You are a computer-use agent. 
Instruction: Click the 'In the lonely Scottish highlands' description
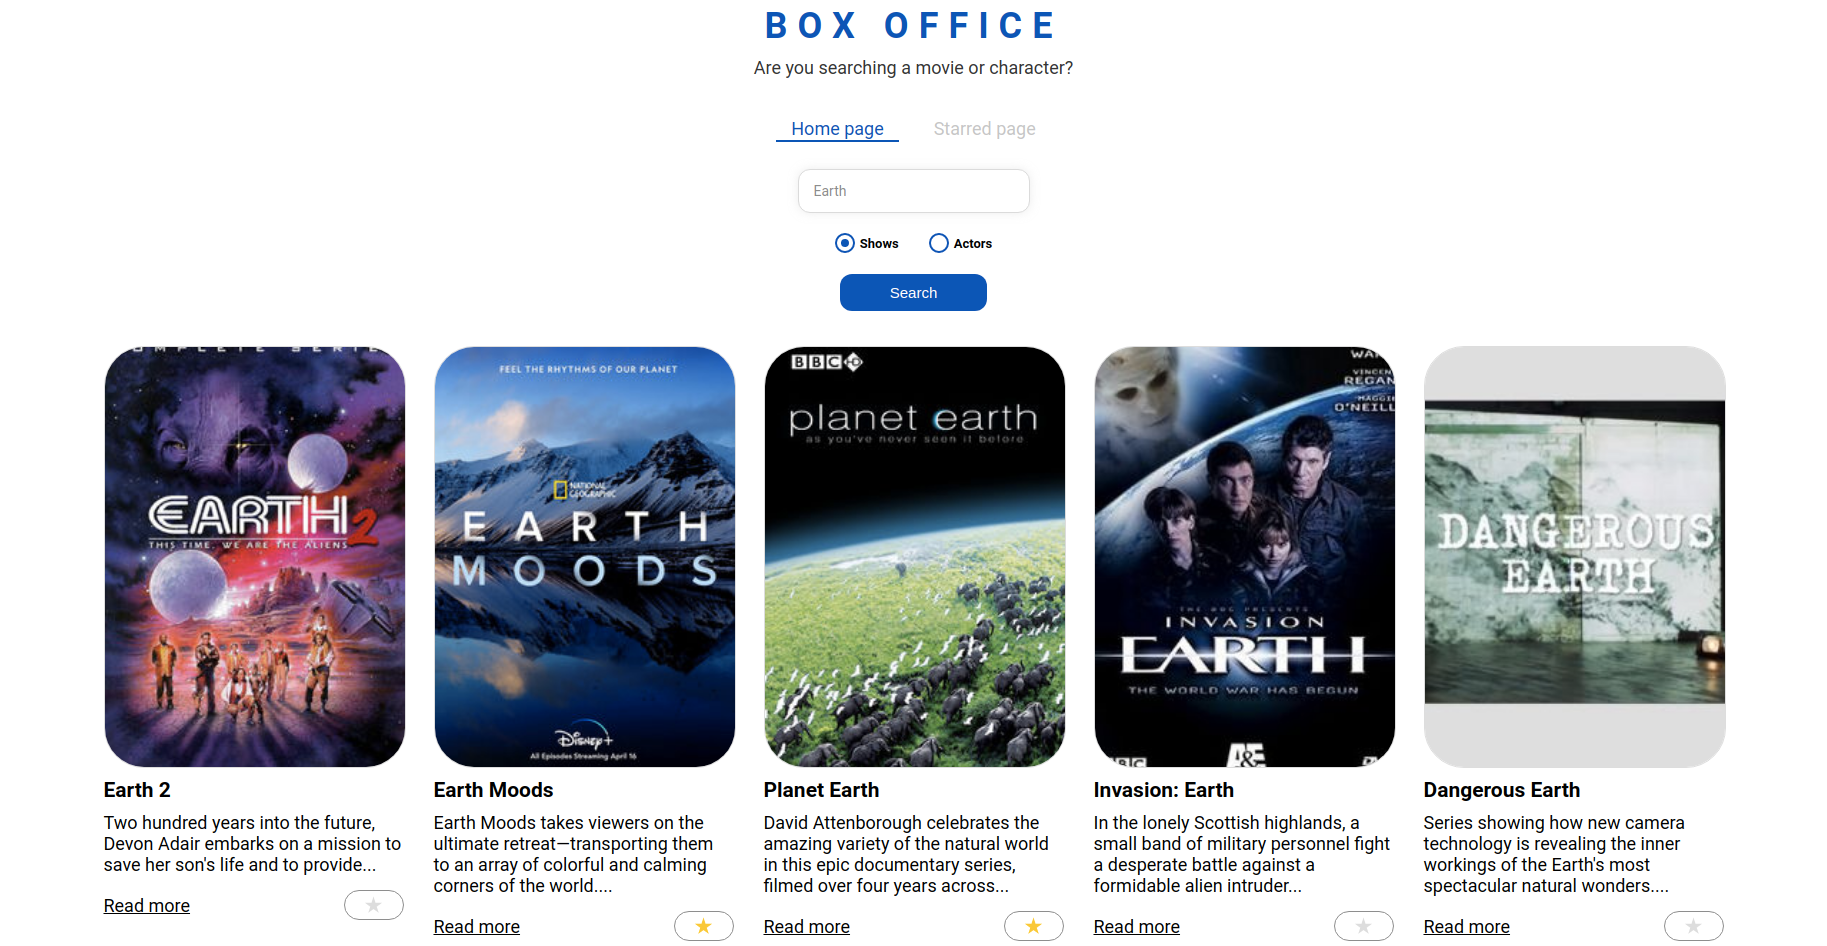pyautogui.click(x=1242, y=854)
